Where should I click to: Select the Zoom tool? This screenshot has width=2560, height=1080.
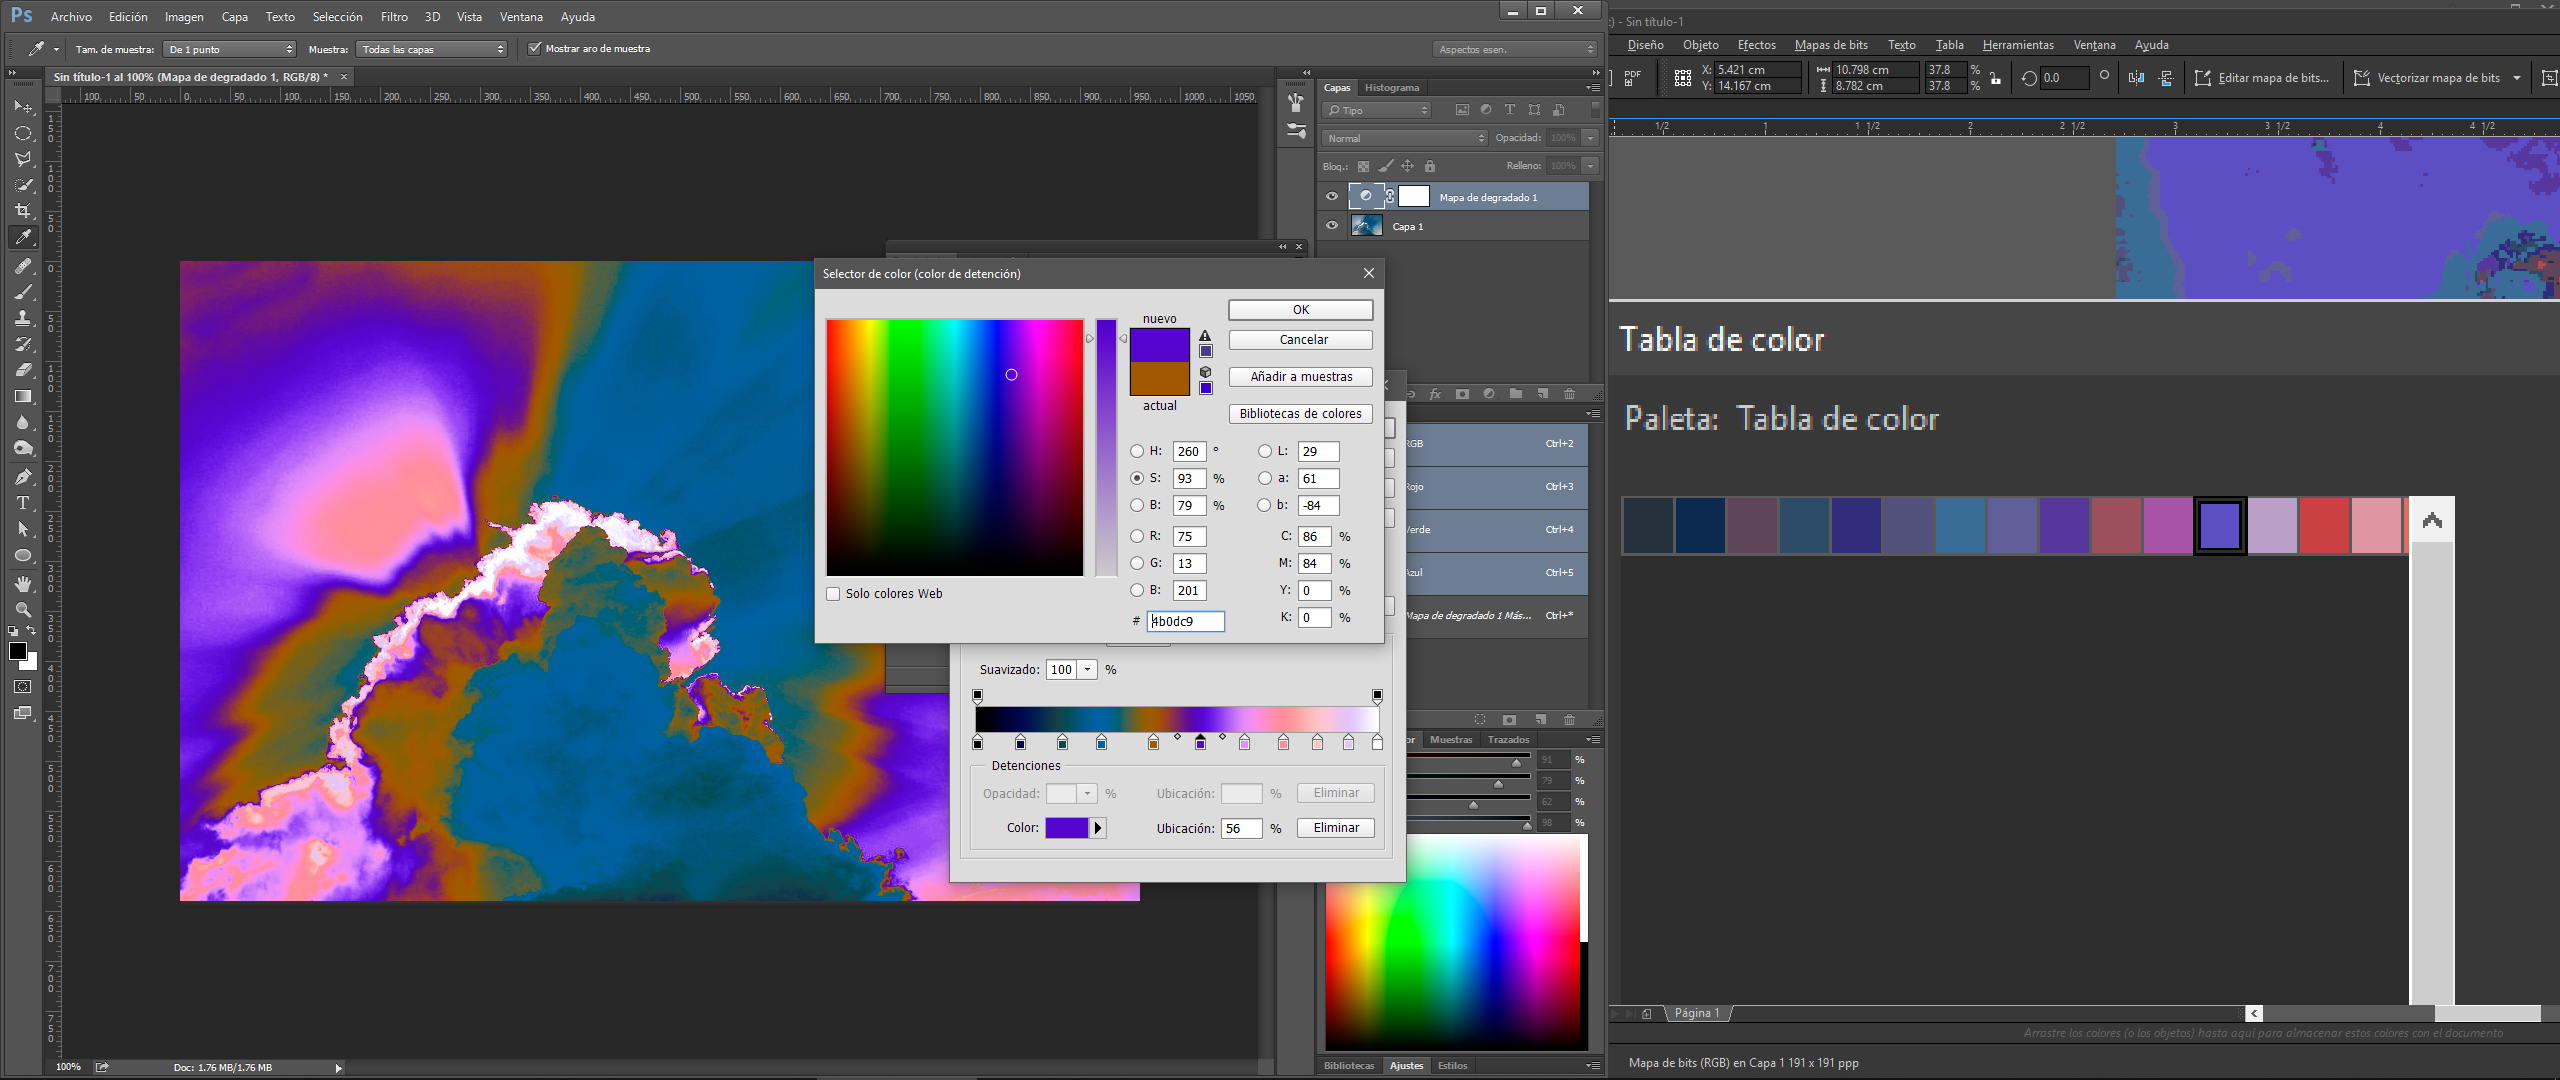[22, 609]
